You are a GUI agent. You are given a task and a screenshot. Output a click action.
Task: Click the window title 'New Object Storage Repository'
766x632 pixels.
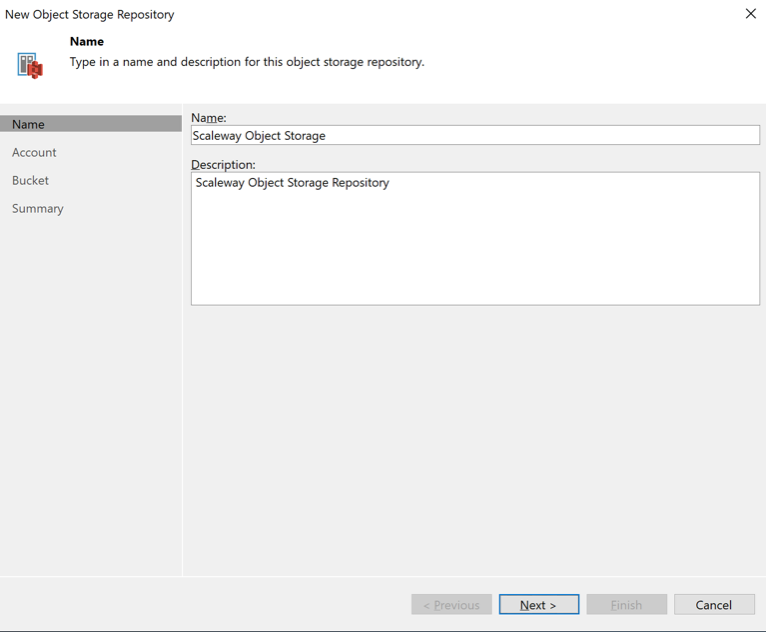90,14
